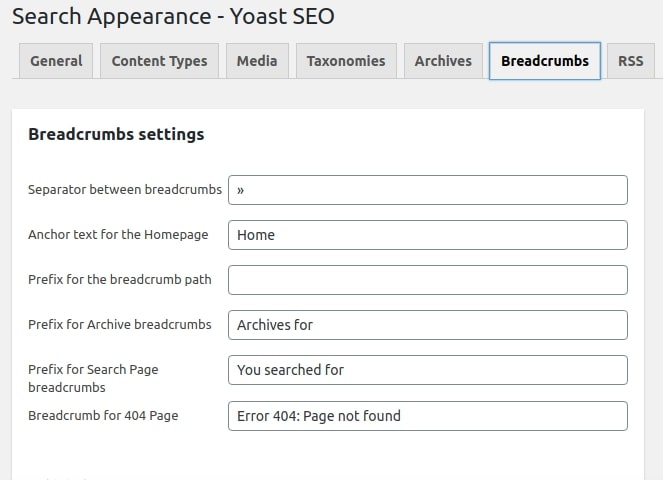Switch to the RSS tab
This screenshot has height=480, width=663.
click(x=630, y=61)
